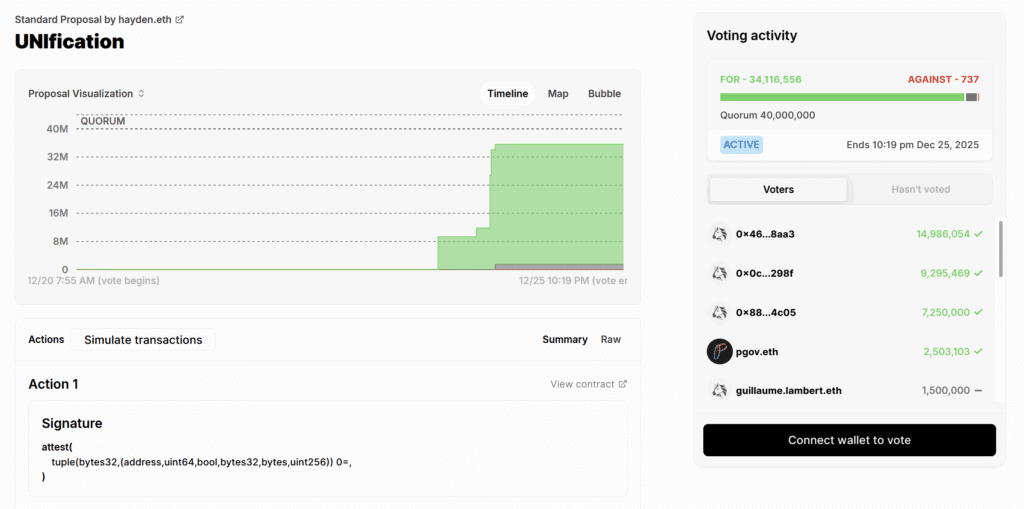Click the green FOR vote progress bar
Image resolution: width=1024 pixels, height=509 pixels.
coord(841,97)
